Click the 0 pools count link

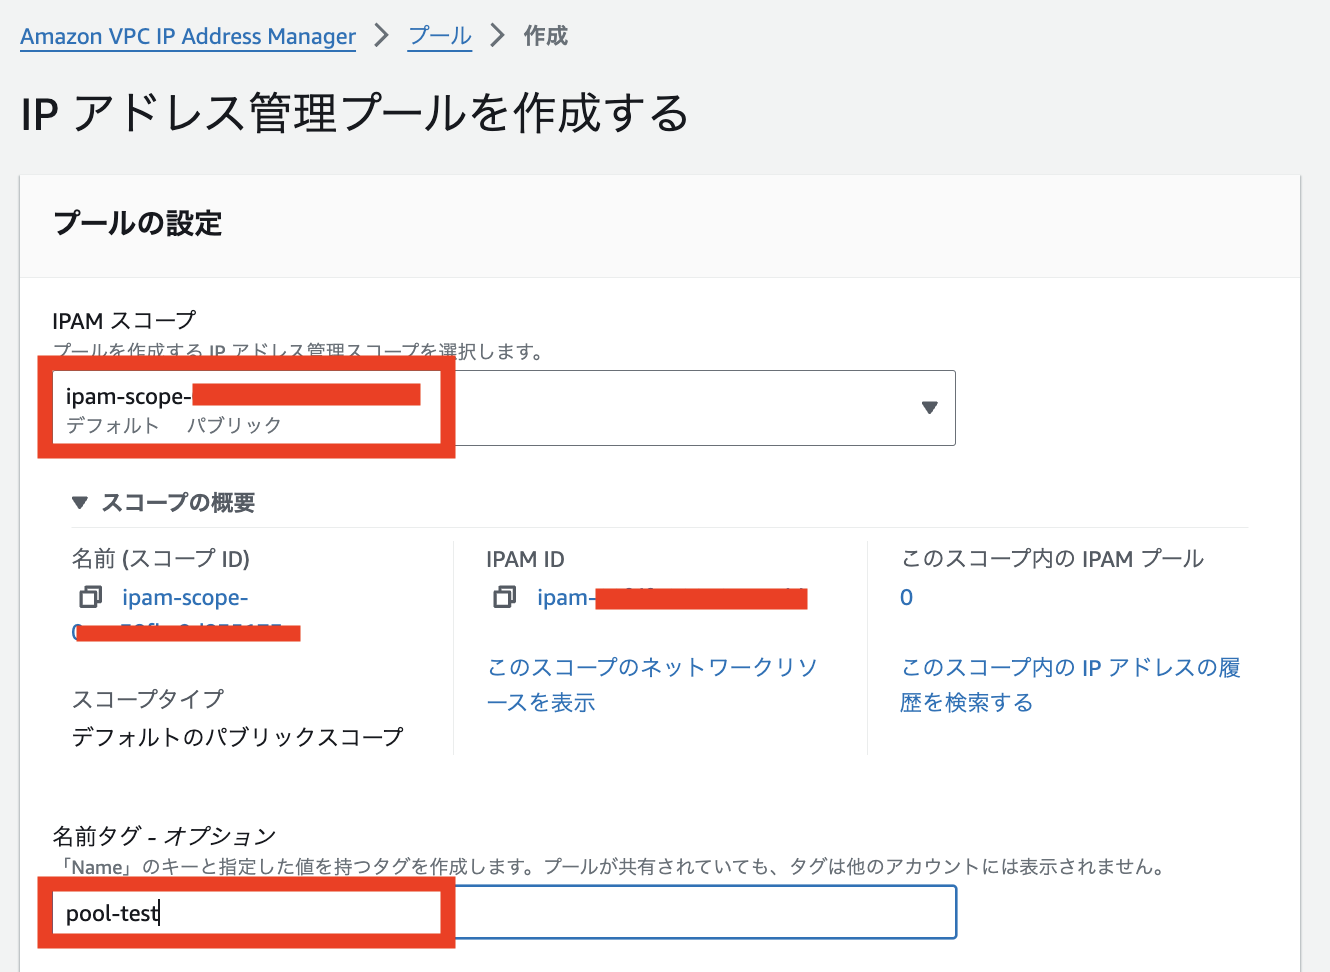(906, 597)
